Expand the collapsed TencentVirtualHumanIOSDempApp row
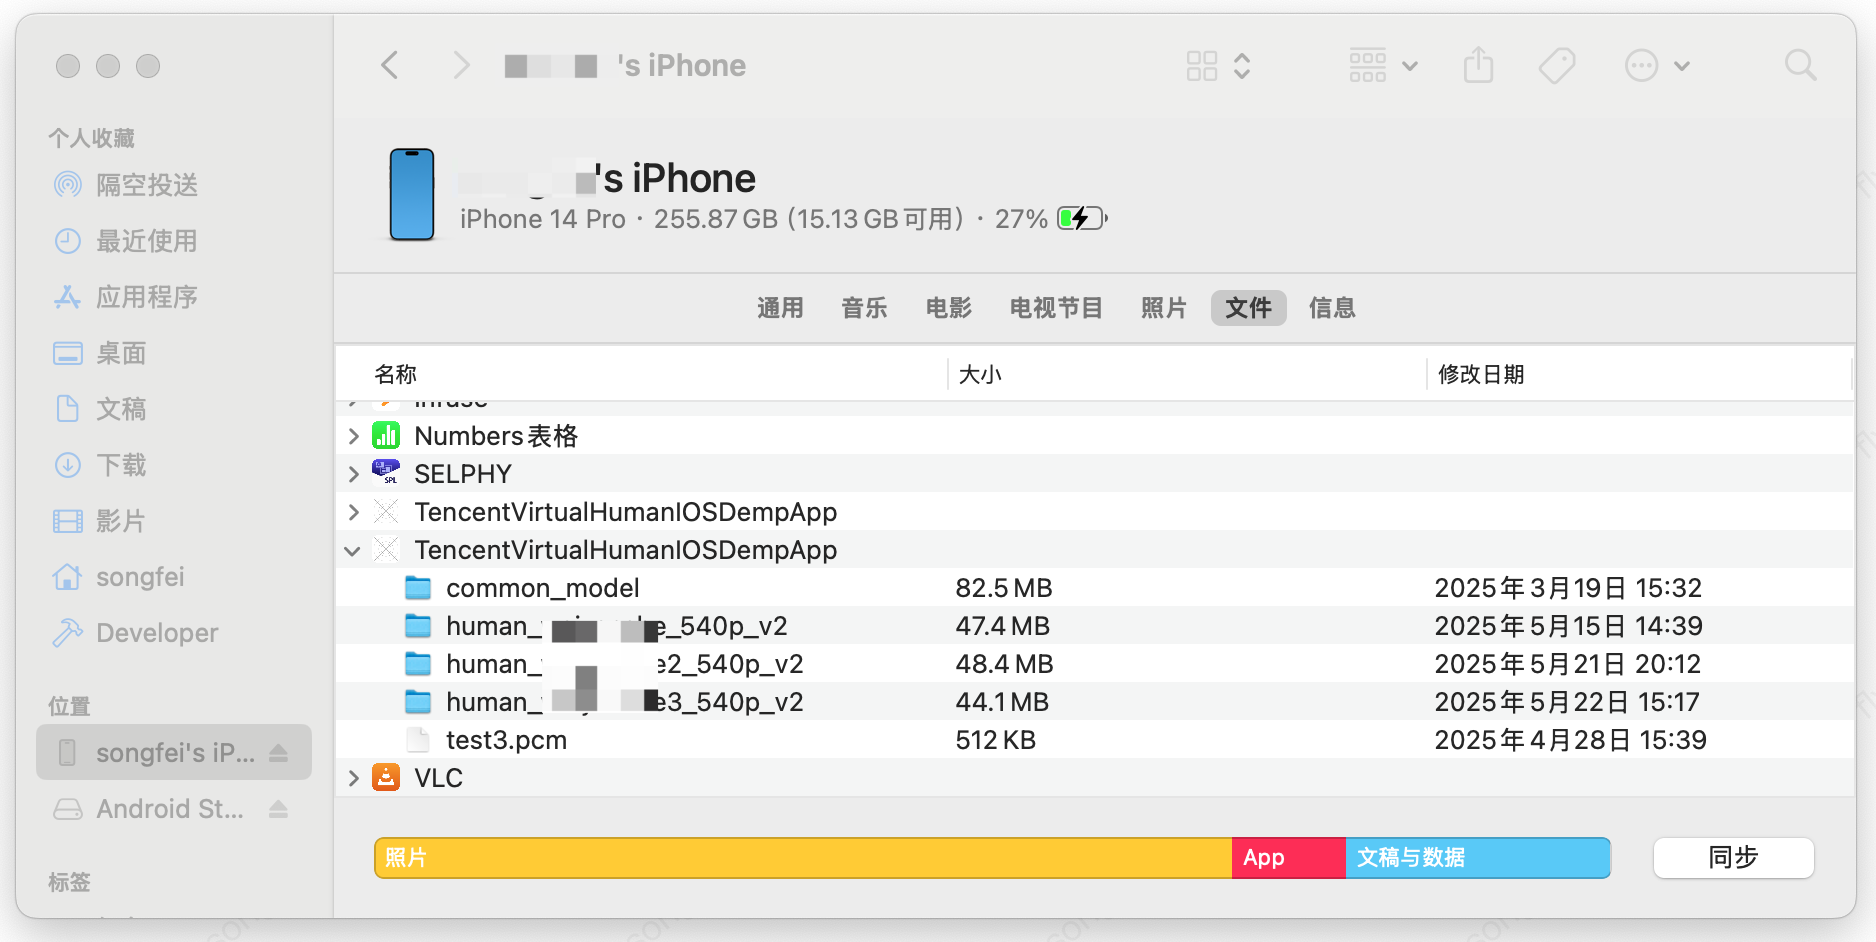Image resolution: width=1876 pixels, height=942 pixels. coord(353,512)
